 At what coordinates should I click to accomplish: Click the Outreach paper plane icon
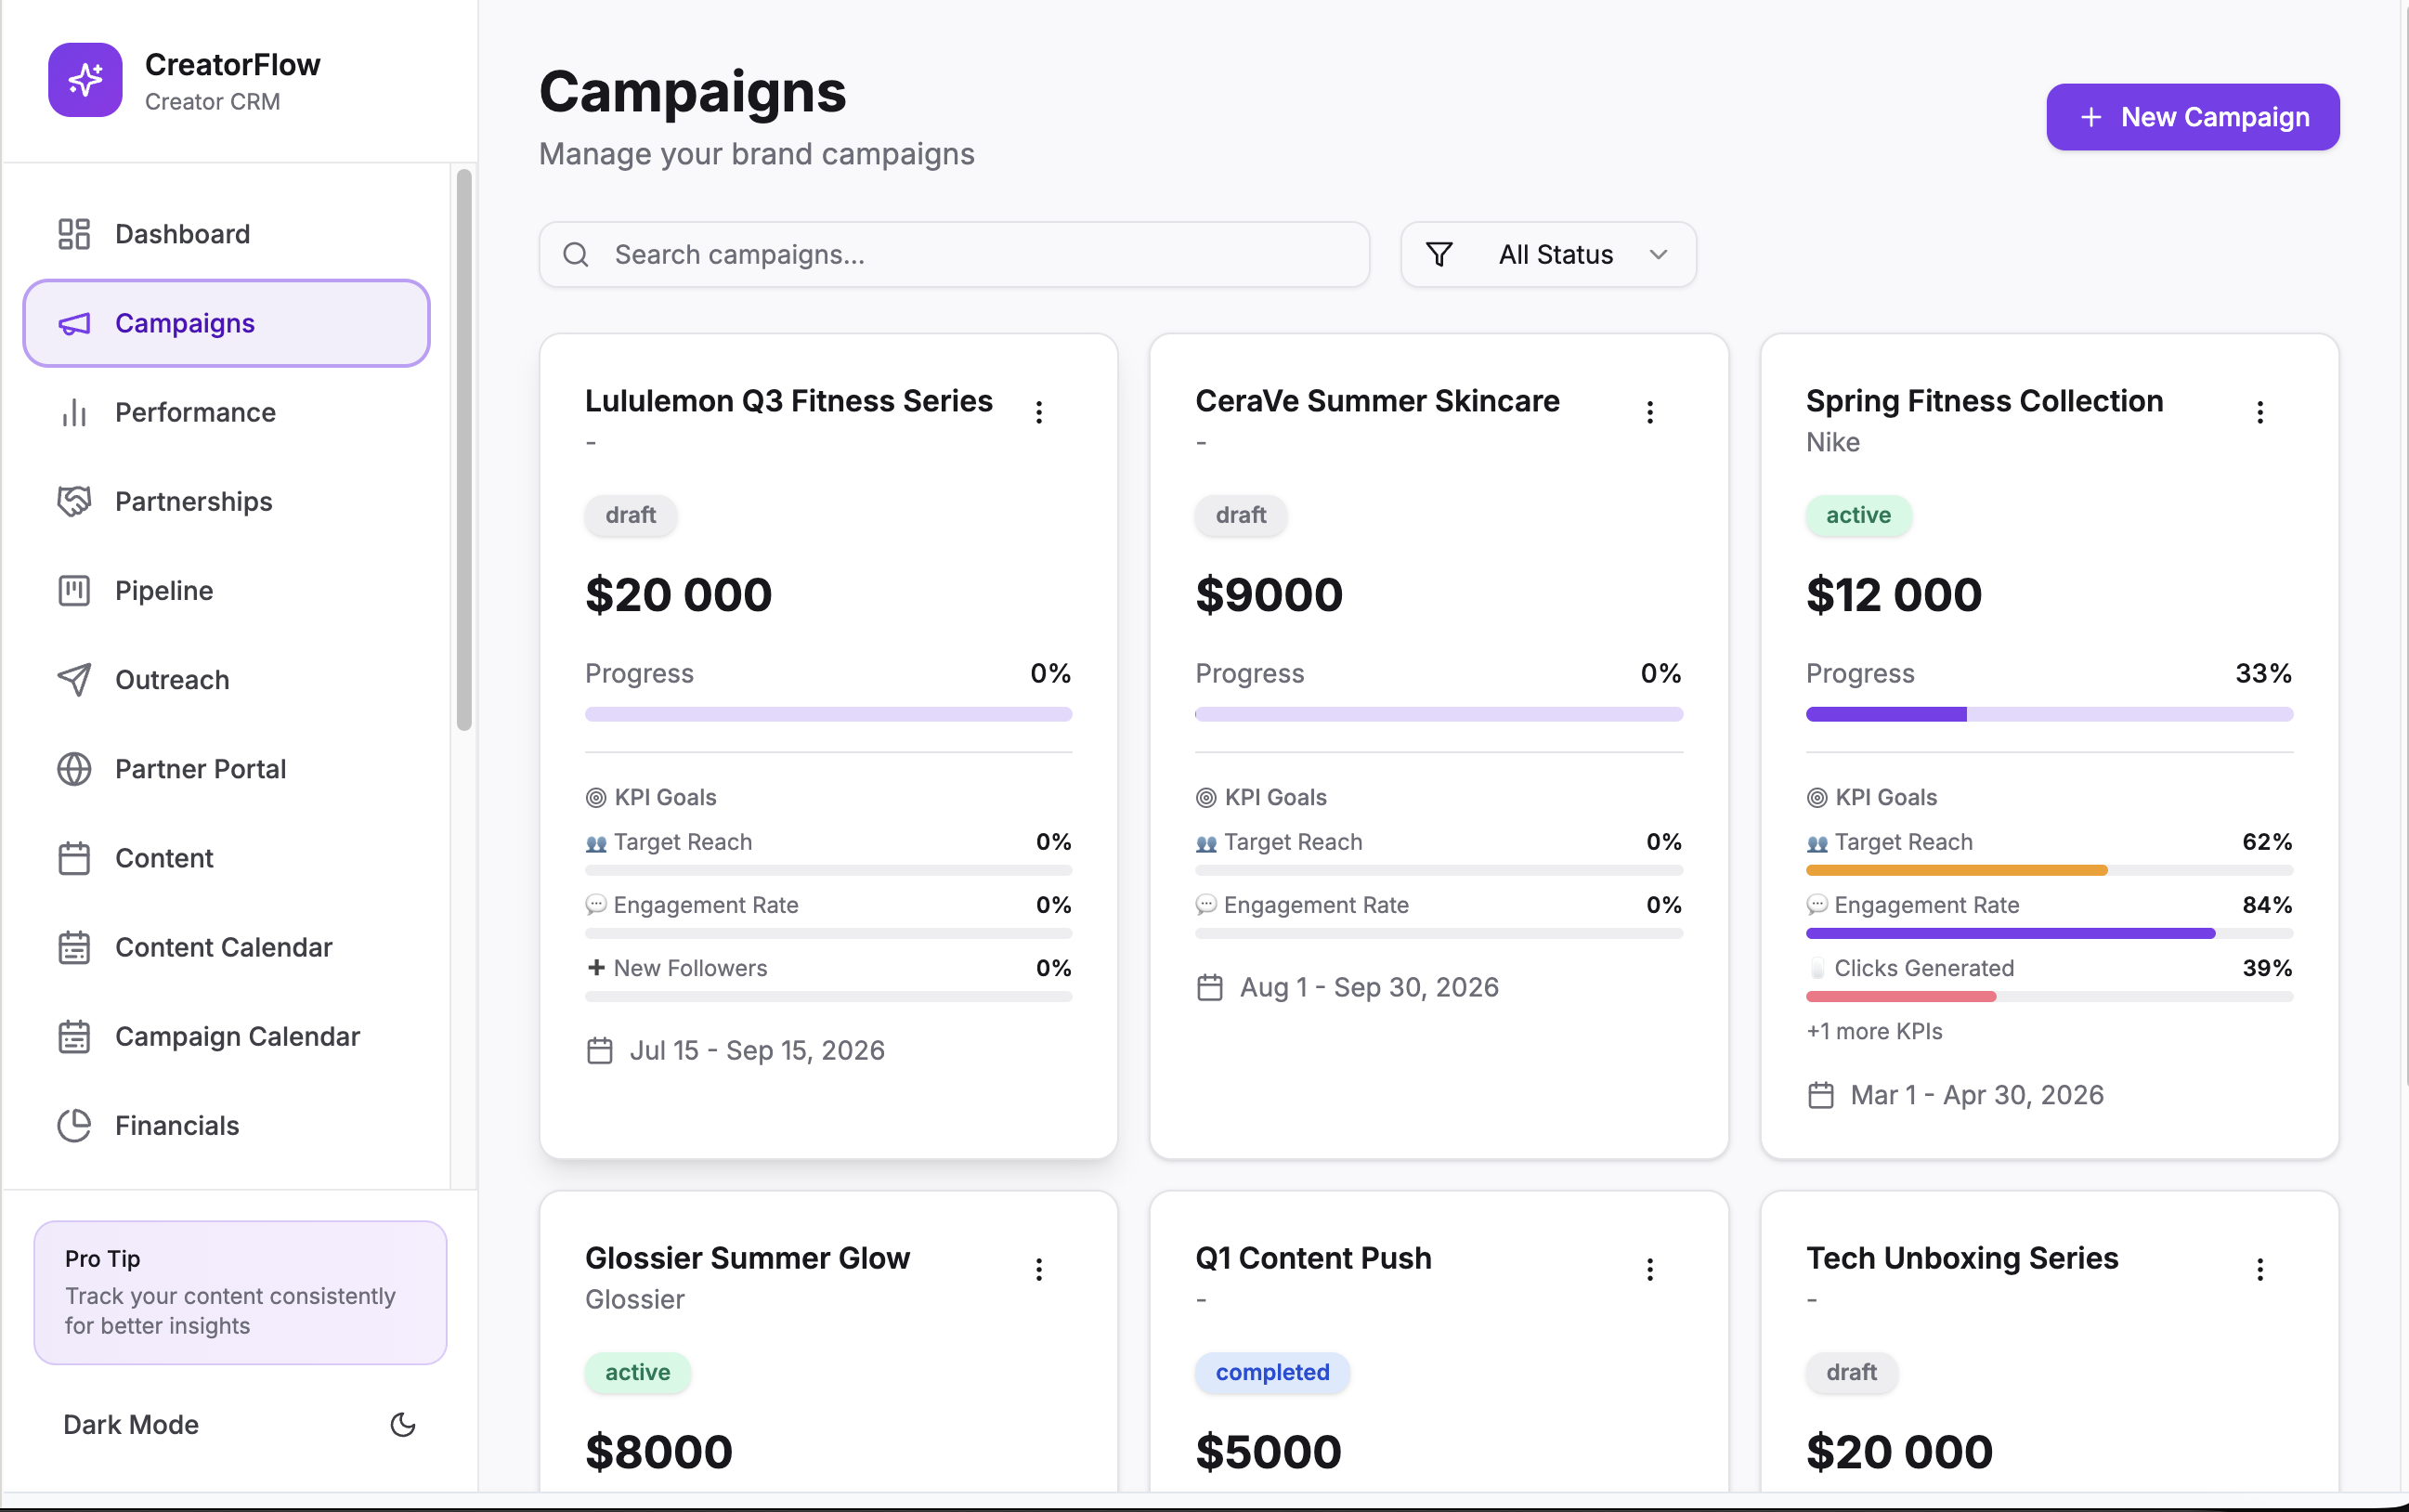[x=74, y=680]
